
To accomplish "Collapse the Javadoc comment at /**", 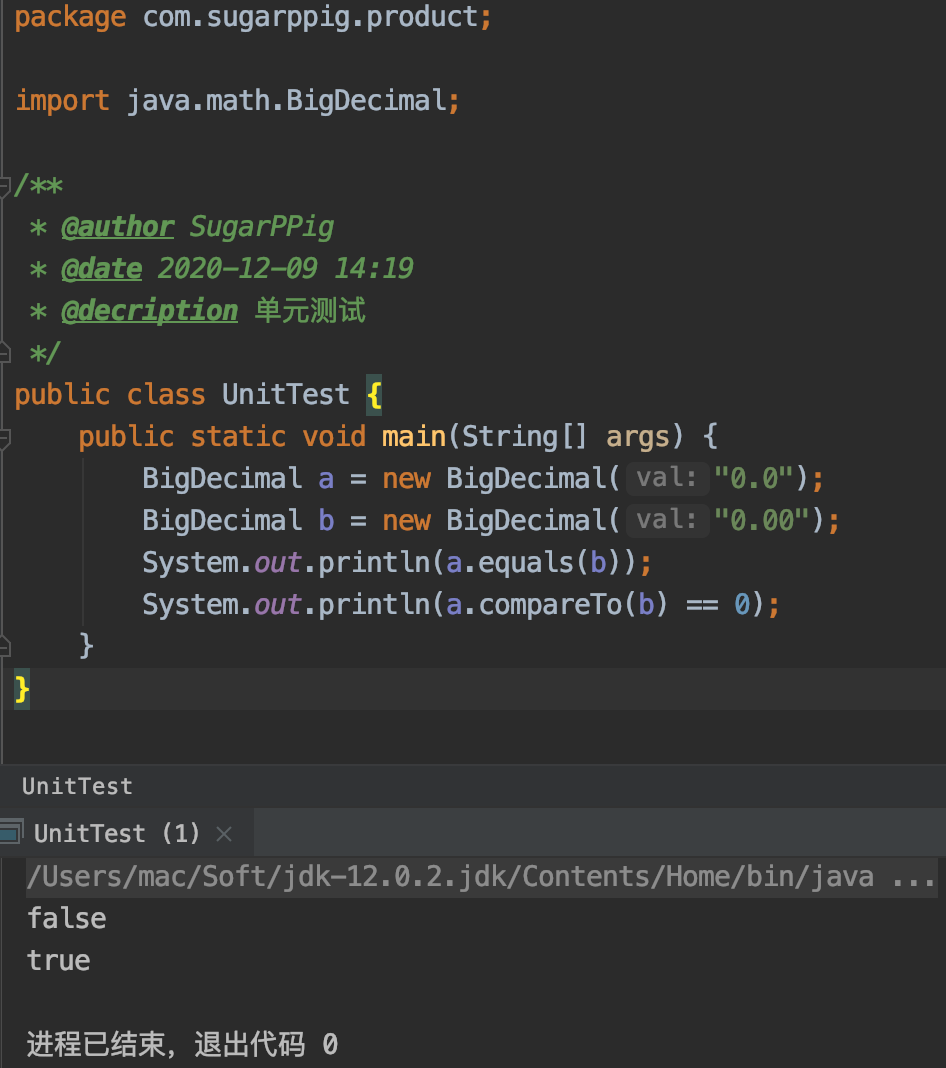I will [x=3, y=186].
